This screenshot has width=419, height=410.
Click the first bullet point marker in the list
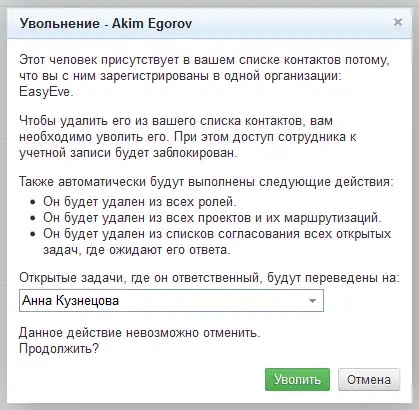click(x=32, y=202)
